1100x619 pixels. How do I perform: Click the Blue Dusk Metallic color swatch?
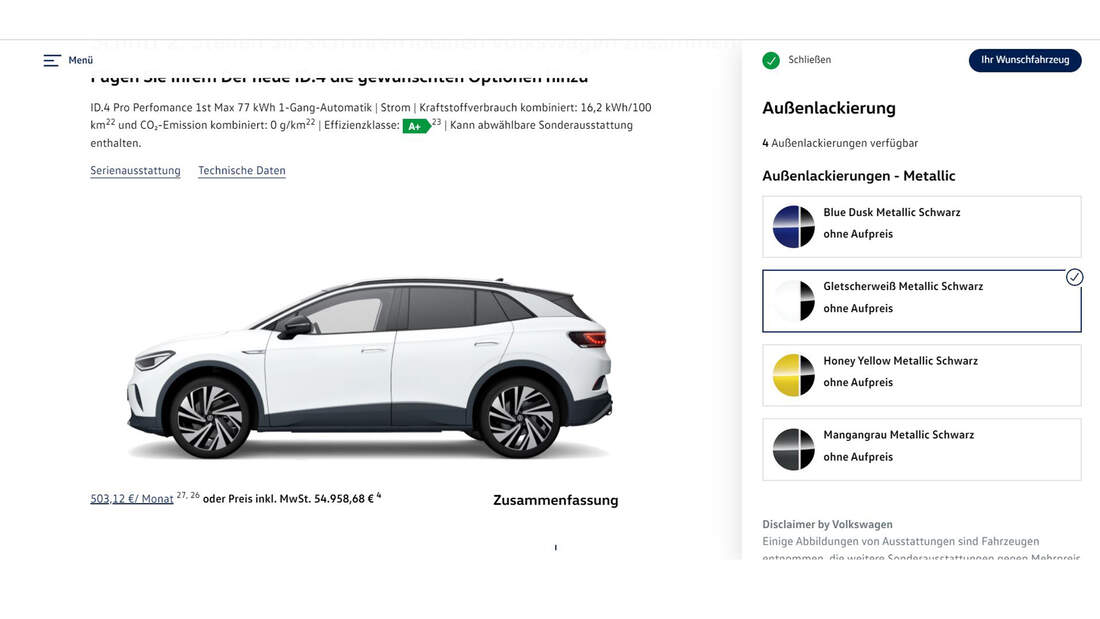point(793,227)
